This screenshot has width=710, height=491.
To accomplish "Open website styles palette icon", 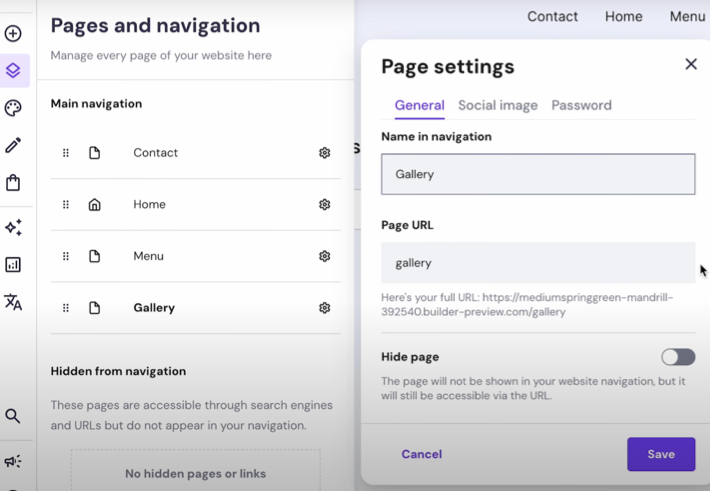I will [13, 108].
